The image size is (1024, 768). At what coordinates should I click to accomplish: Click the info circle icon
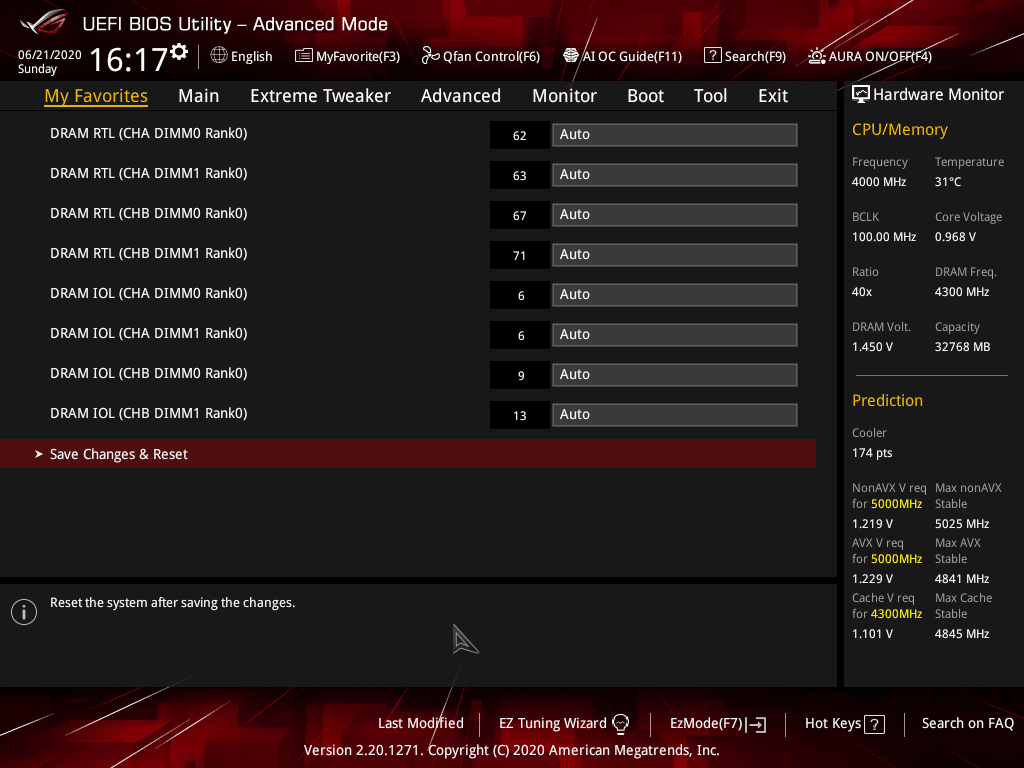[x=24, y=612]
